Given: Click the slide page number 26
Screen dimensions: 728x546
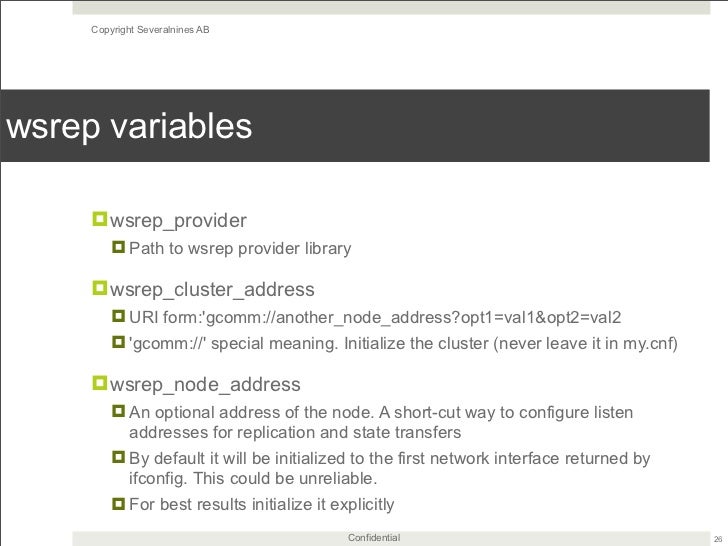Looking at the screenshot, I should click(717, 538).
